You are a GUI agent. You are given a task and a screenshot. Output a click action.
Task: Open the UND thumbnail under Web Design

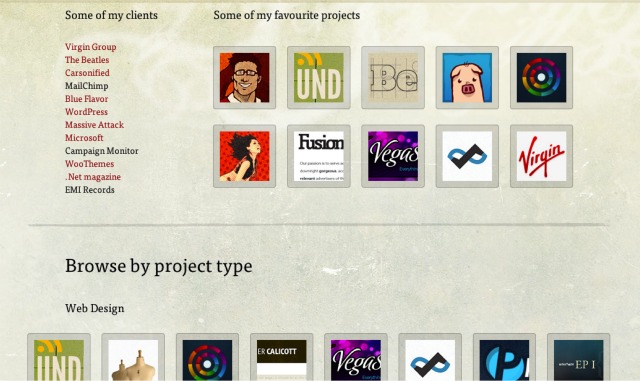[59, 357]
